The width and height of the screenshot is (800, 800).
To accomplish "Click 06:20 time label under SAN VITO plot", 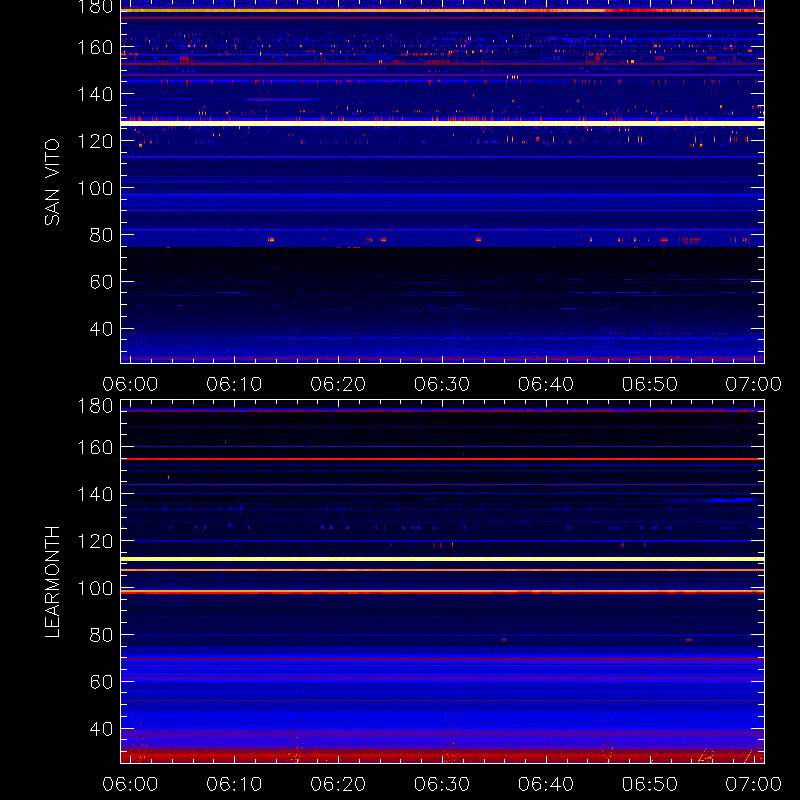I will 338,384.
